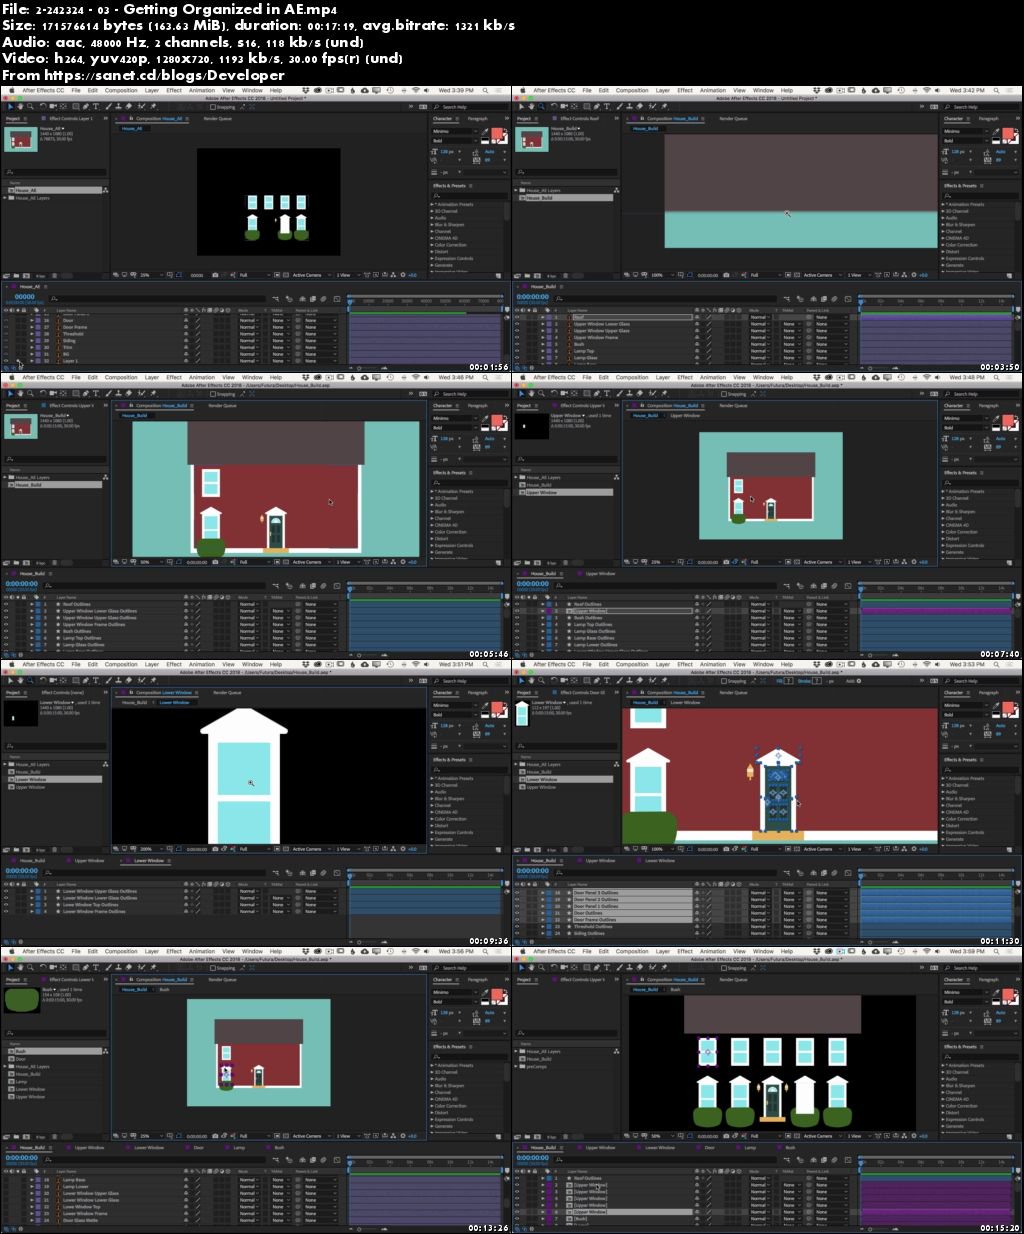In 00:07:40 frame, click the timeline playhead marker
This screenshot has height=1234, width=1024.
[860, 589]
